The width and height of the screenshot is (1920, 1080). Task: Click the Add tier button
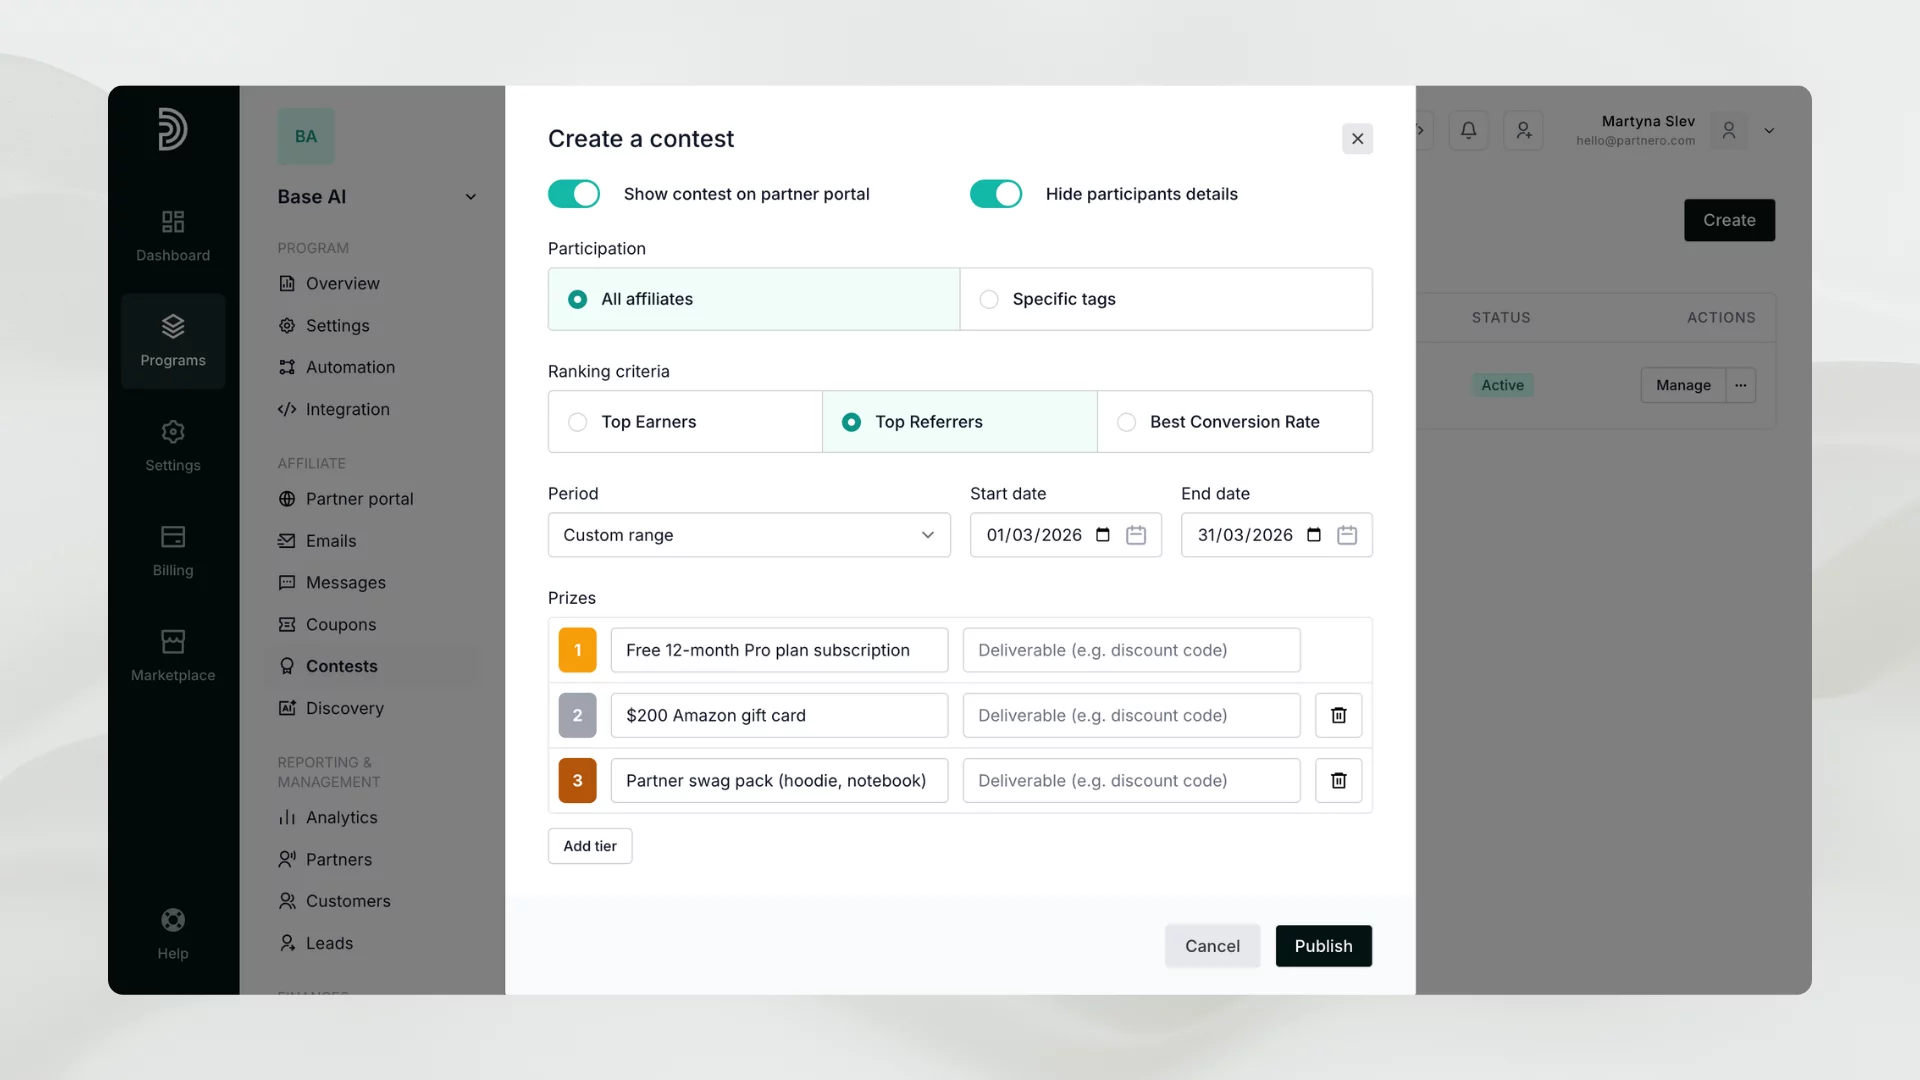pos(589,846)
